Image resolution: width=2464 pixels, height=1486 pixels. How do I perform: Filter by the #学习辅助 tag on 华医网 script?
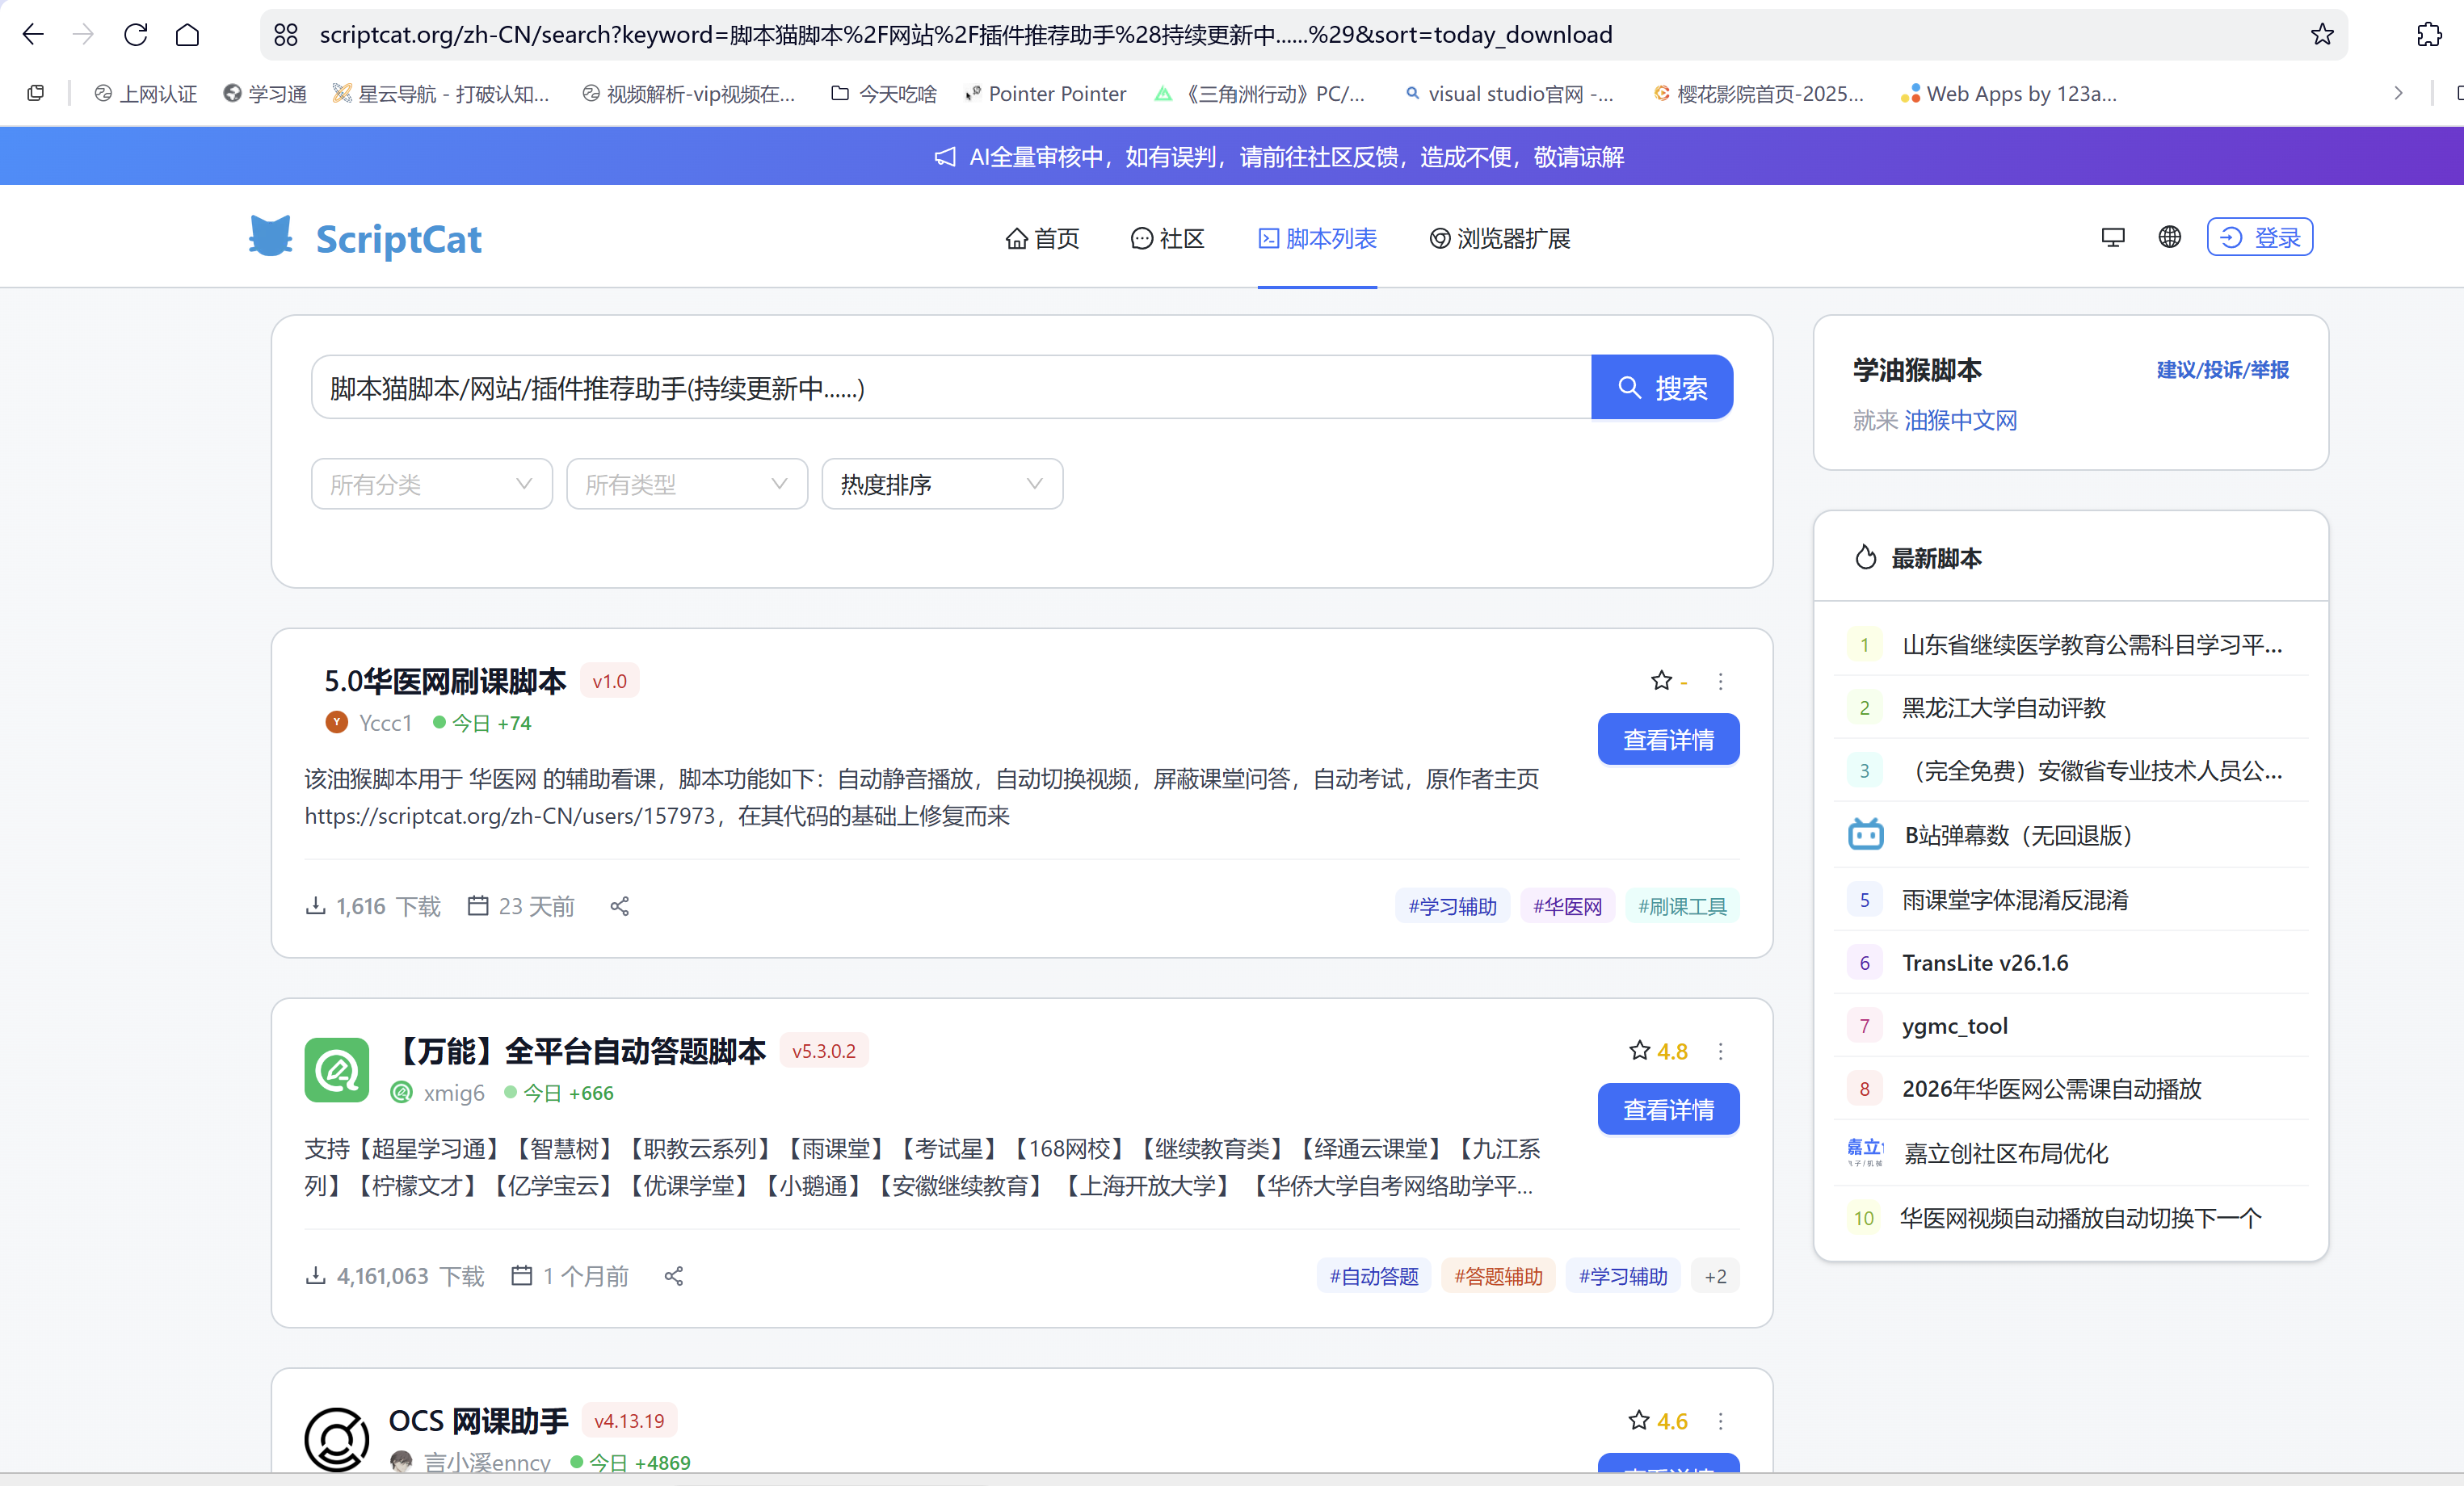[x=1452, y=906]
